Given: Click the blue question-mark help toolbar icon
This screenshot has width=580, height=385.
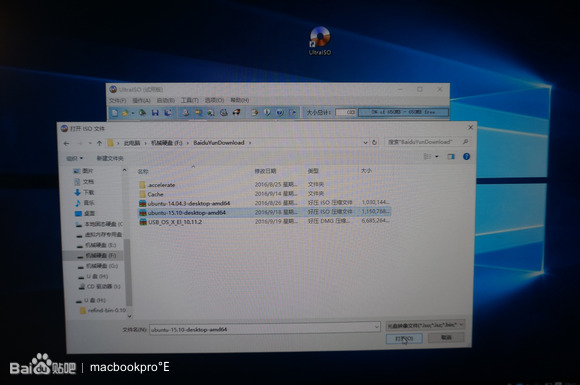Looking at the screenshot, I should (280, 112).
